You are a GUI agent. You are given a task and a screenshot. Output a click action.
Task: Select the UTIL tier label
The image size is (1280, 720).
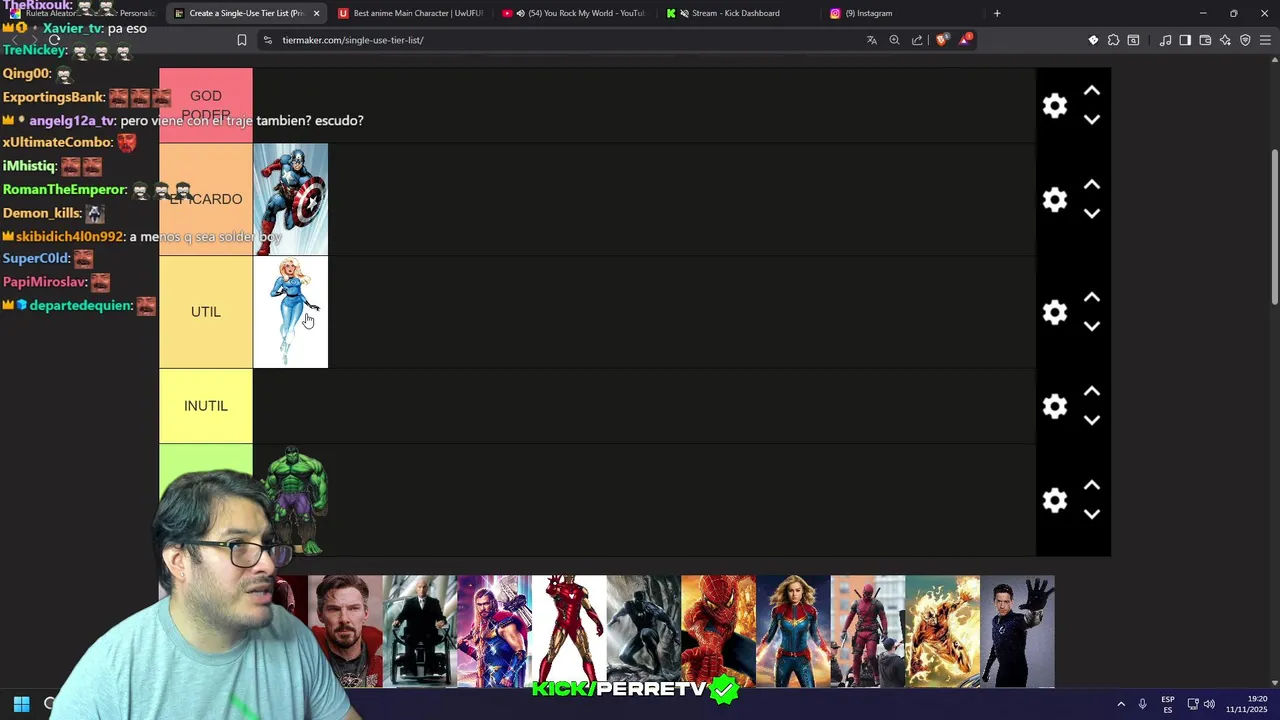point(206,312)
